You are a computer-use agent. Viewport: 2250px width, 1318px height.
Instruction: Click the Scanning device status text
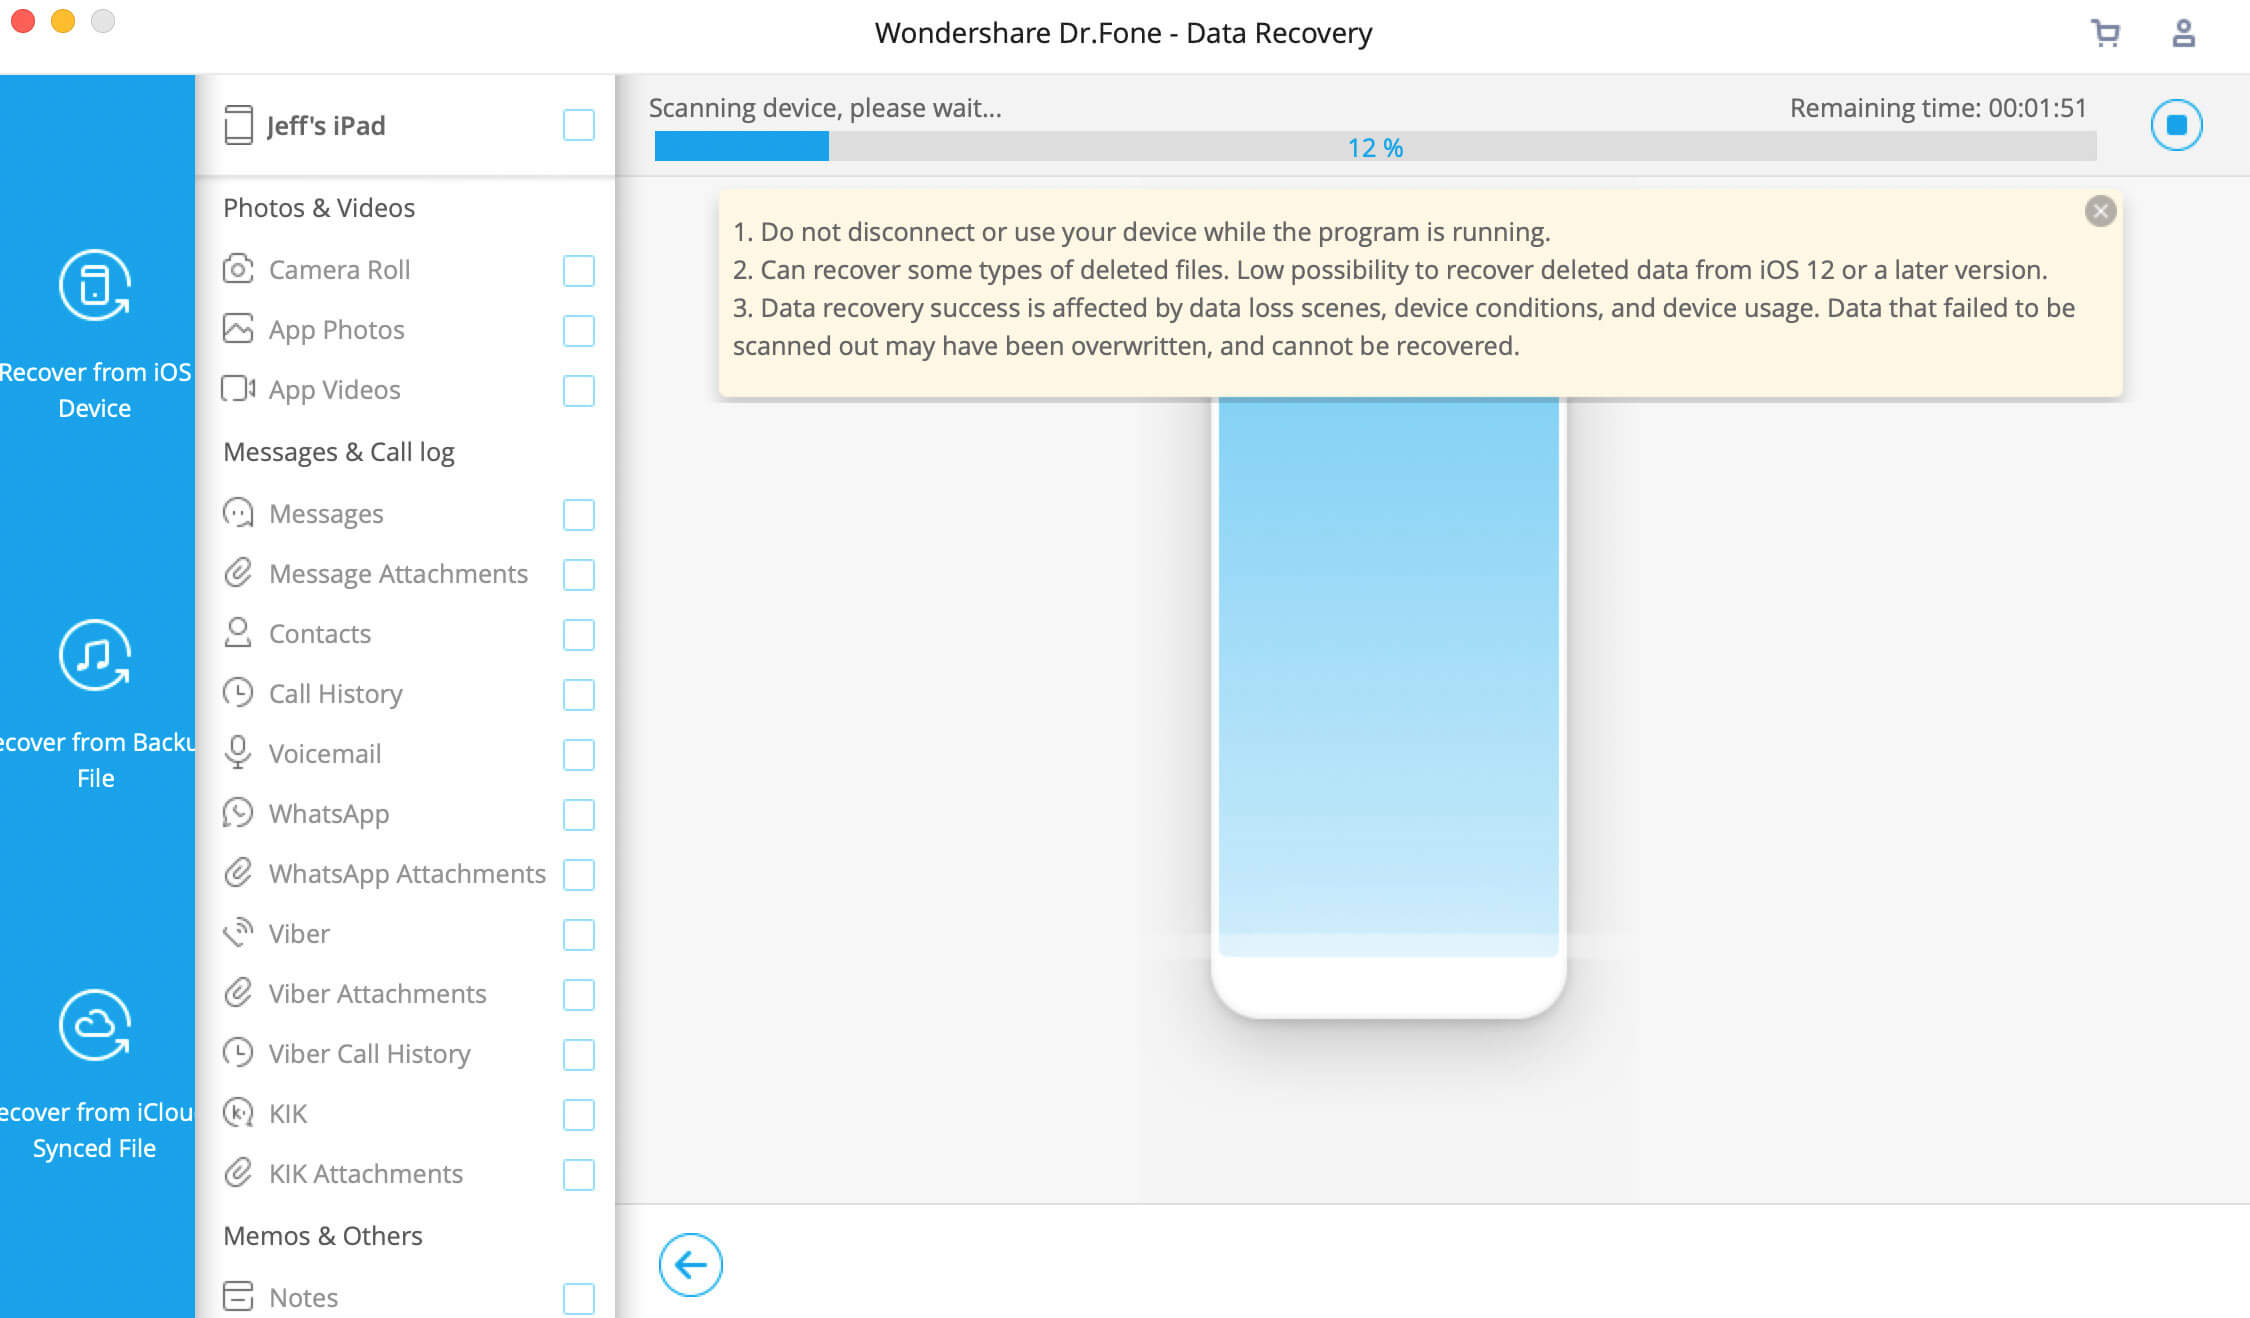point(825,108)
